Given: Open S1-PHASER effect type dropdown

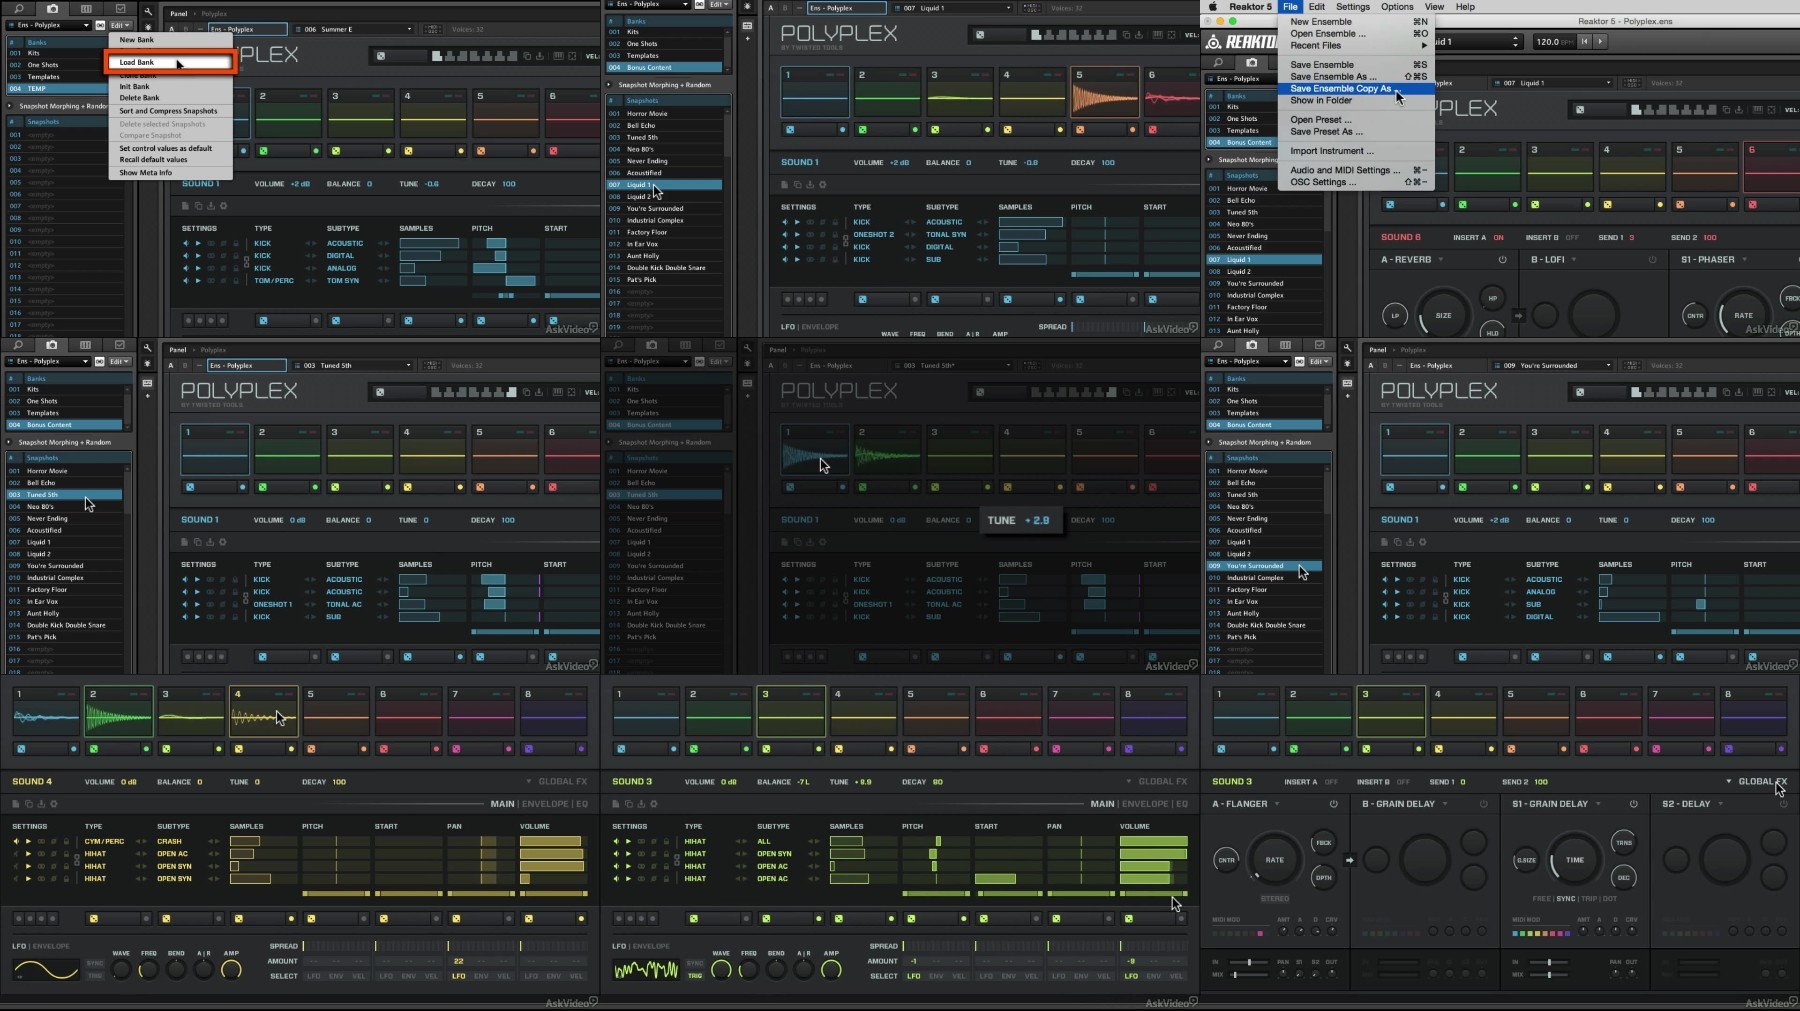Looking at the screenshot, I should [x=1745, y=260].
